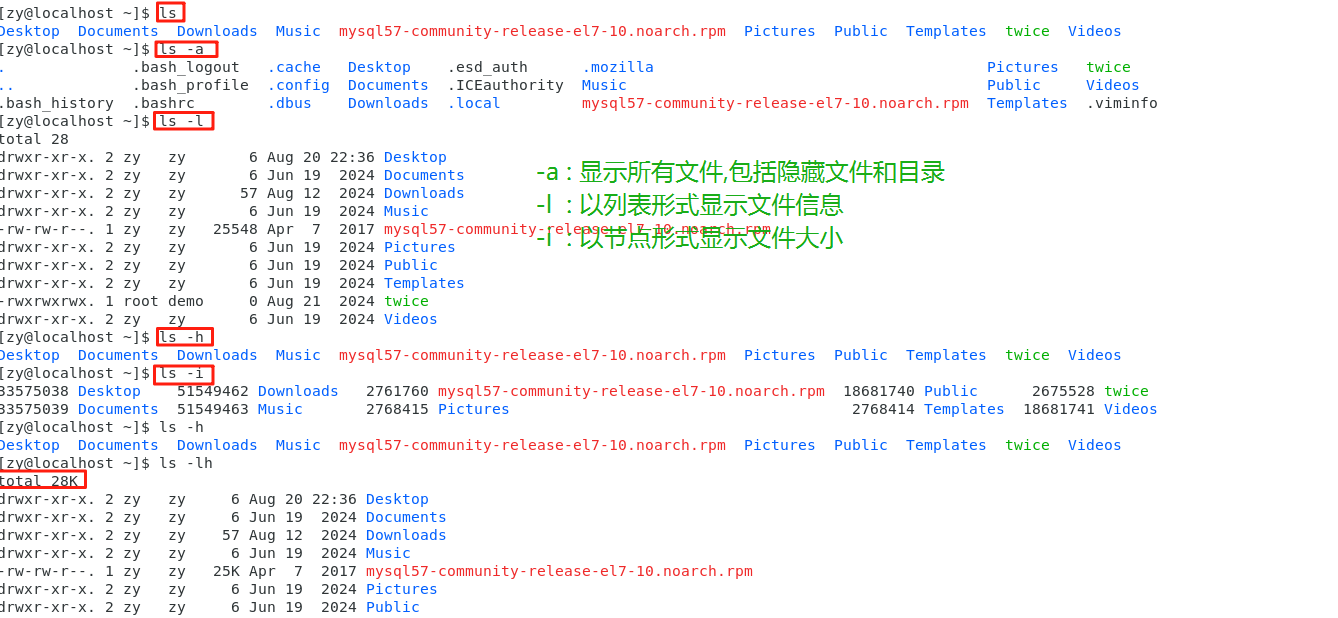
Task: Select inode number 51549462
Action: pyautogui.click(x=213, y=391)
